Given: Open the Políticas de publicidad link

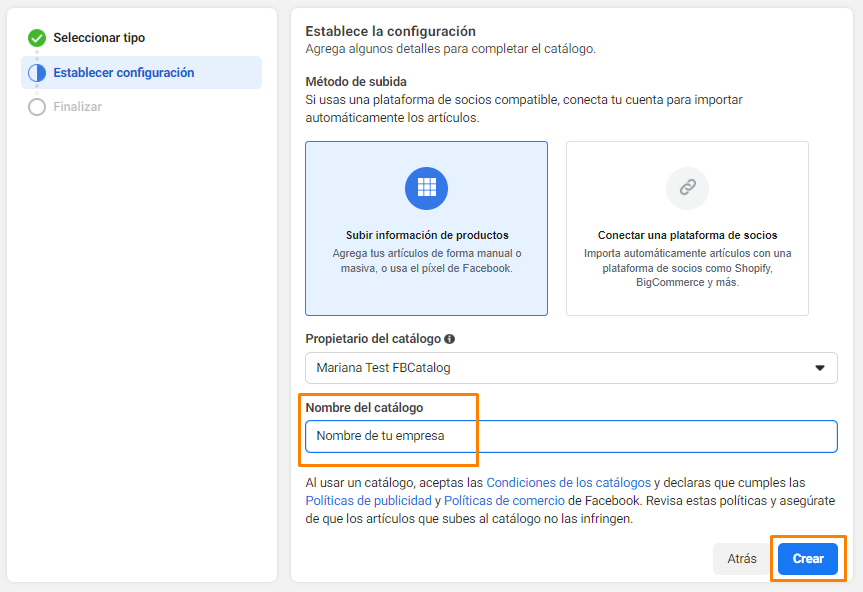Looking at the screenshot, I should point(368,501).
